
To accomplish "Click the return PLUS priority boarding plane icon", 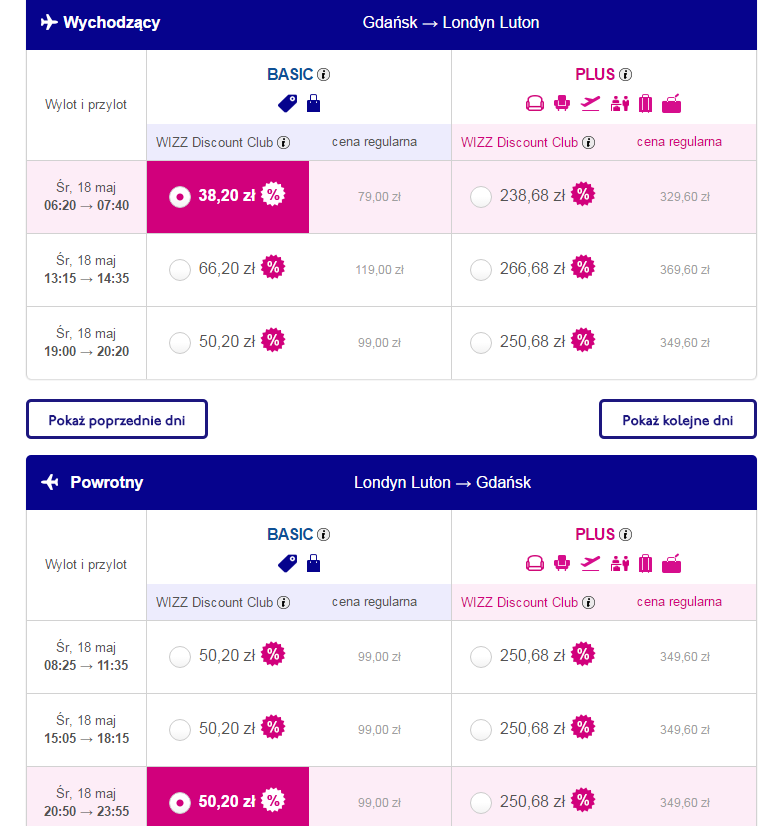I will (590, 563).
